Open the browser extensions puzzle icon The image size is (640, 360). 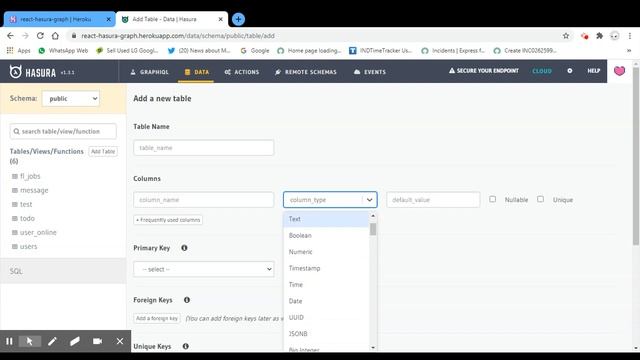tap(599, 36)
